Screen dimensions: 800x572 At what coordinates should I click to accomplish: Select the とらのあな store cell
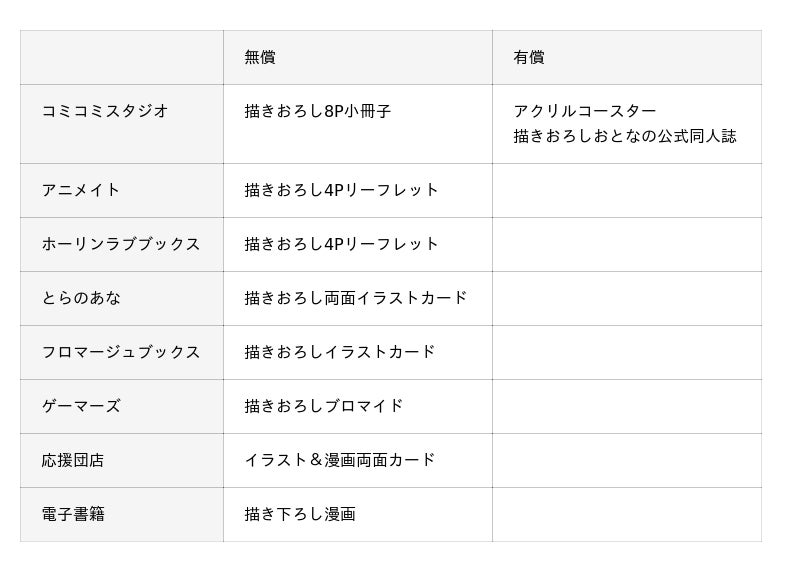click(122, 299)
